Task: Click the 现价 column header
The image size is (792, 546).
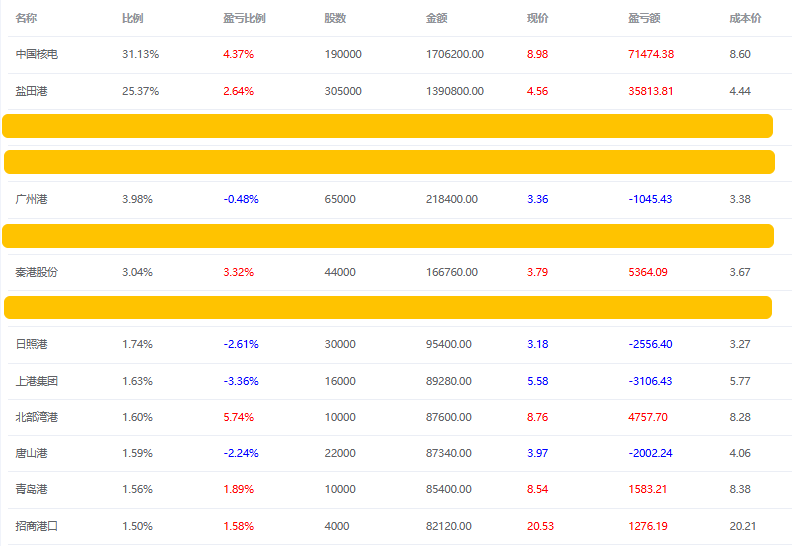Action: coord(538,18)
